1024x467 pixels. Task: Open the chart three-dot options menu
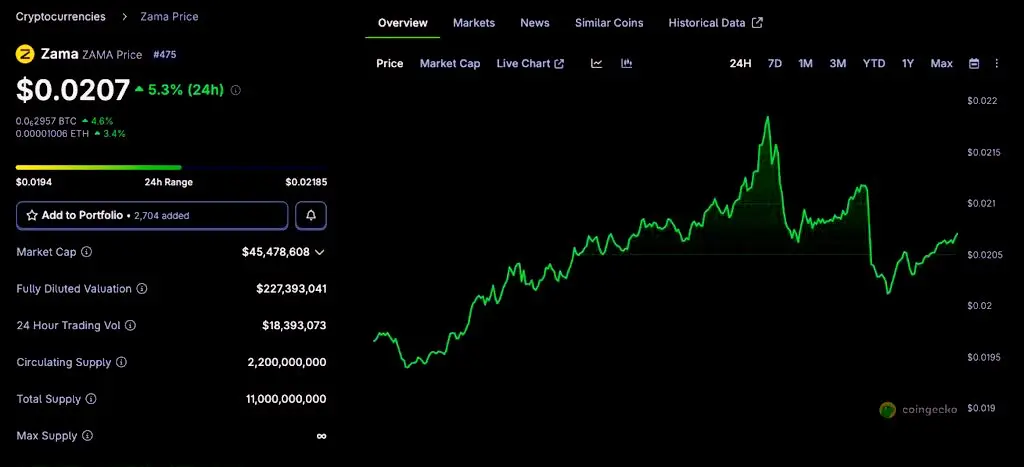click(997, 63)
